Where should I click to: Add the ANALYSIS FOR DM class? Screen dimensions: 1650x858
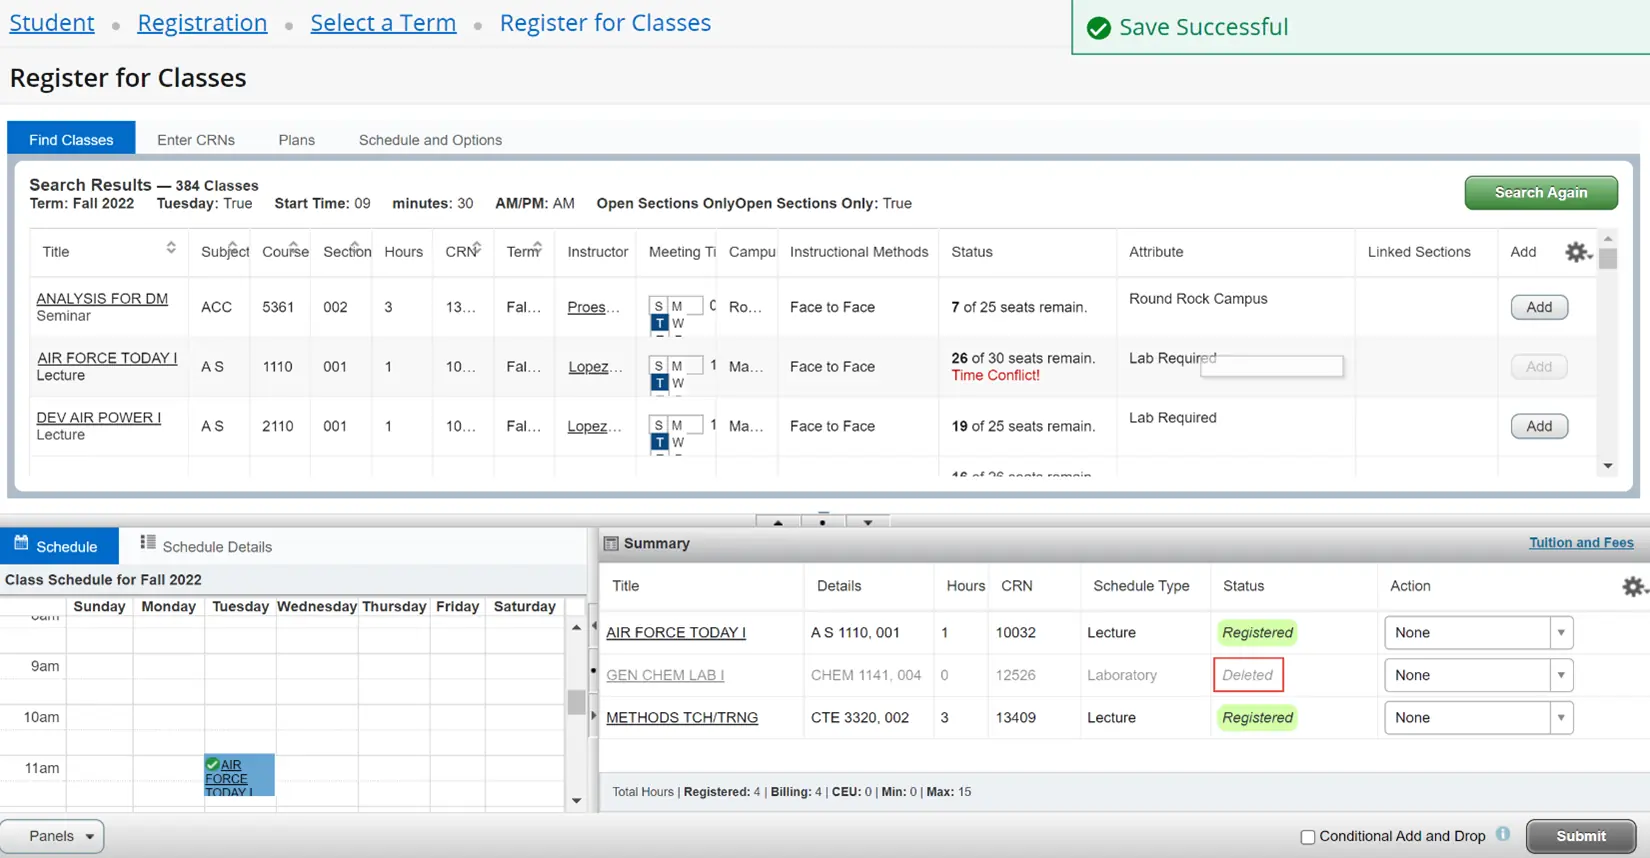point(1539,307)
